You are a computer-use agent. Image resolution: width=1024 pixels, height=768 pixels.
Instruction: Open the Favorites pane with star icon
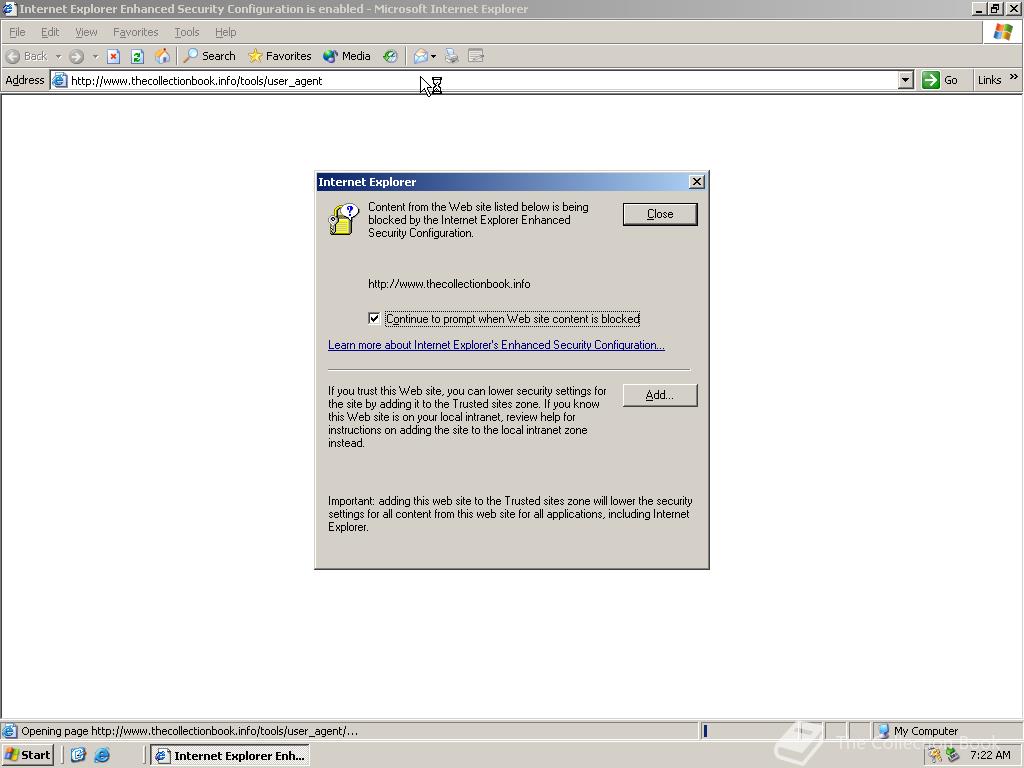pos(280,56)
